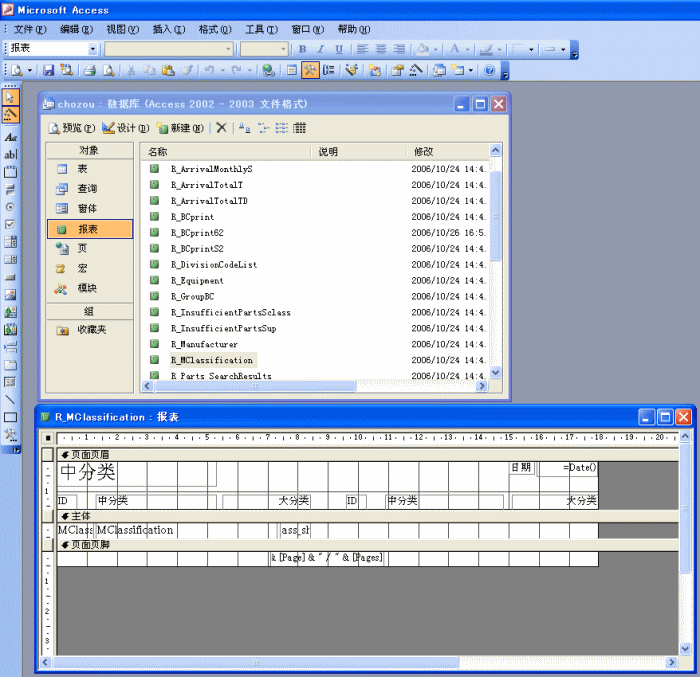Viewport: 700px width, 677px height.
Task: Select the List Box tool
Action: (10, 259)
